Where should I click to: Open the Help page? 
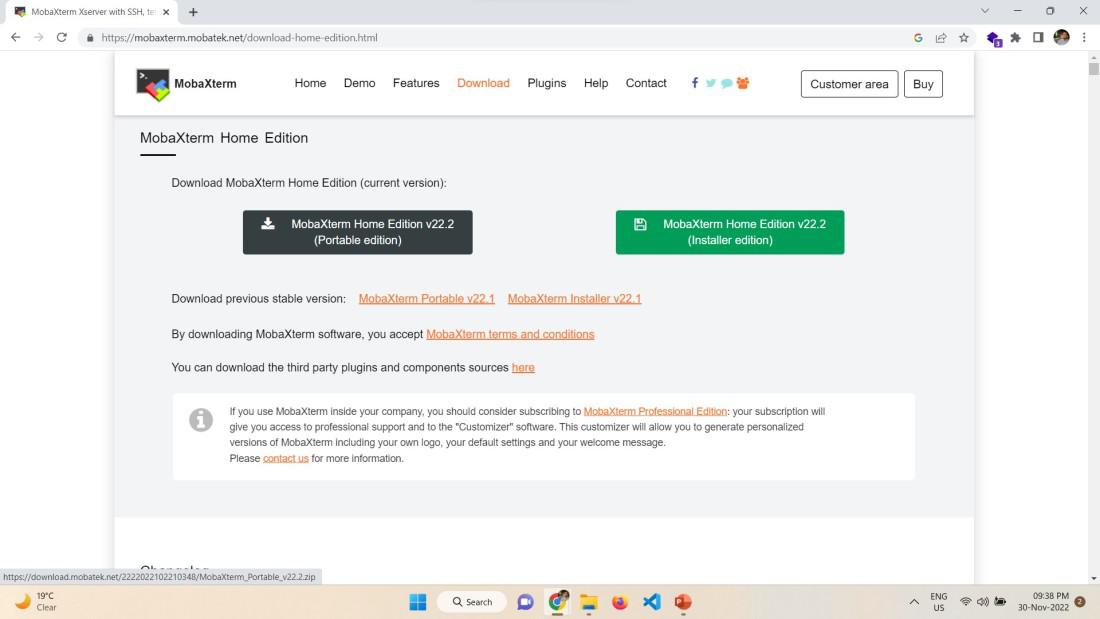[596, 83]
